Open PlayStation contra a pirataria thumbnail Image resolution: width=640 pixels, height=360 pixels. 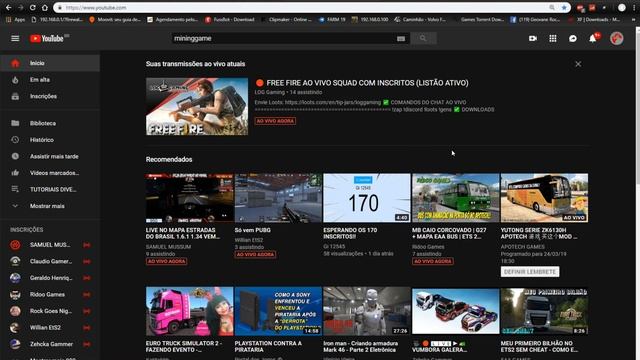(x=278, y=311)
